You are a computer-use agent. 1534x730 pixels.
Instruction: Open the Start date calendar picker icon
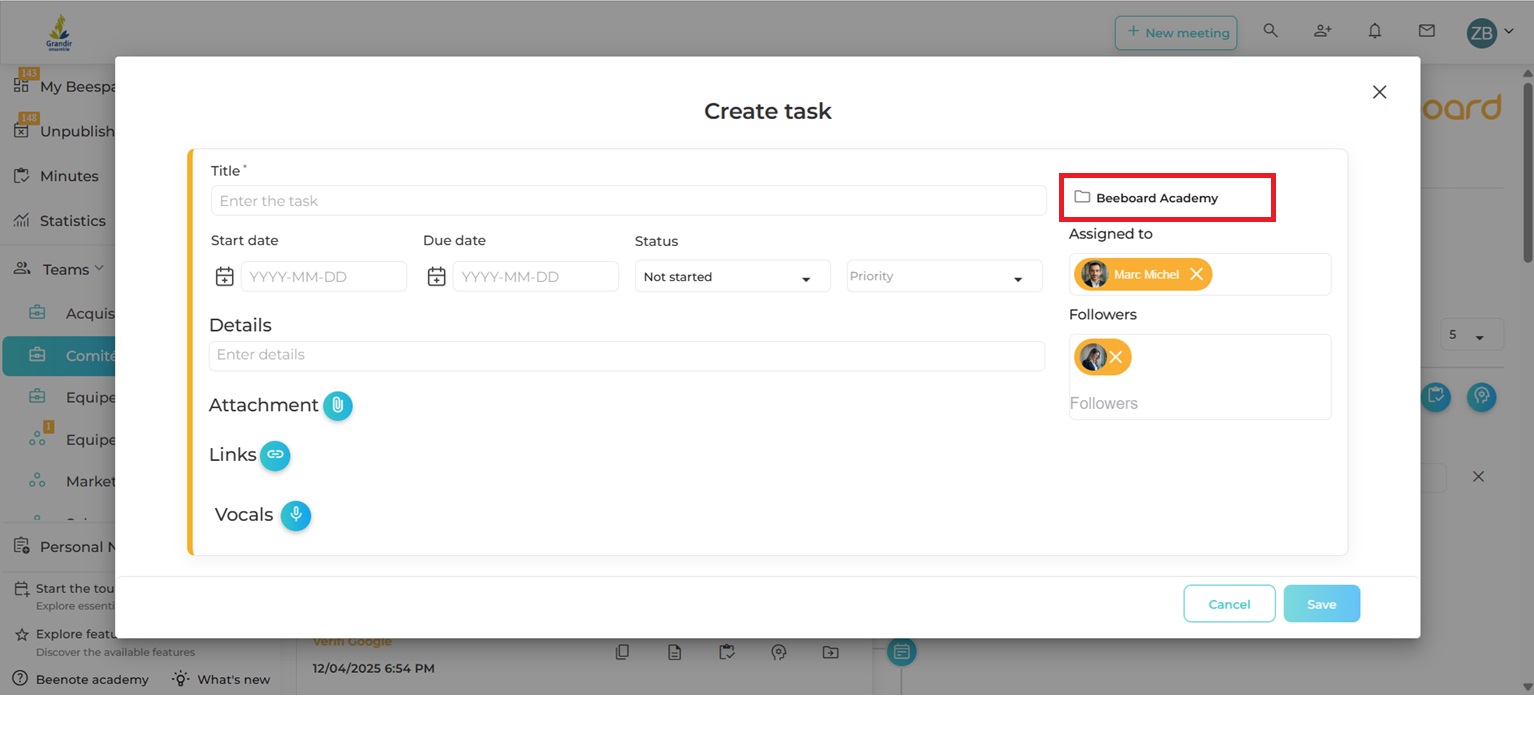(x=224, y=276)
